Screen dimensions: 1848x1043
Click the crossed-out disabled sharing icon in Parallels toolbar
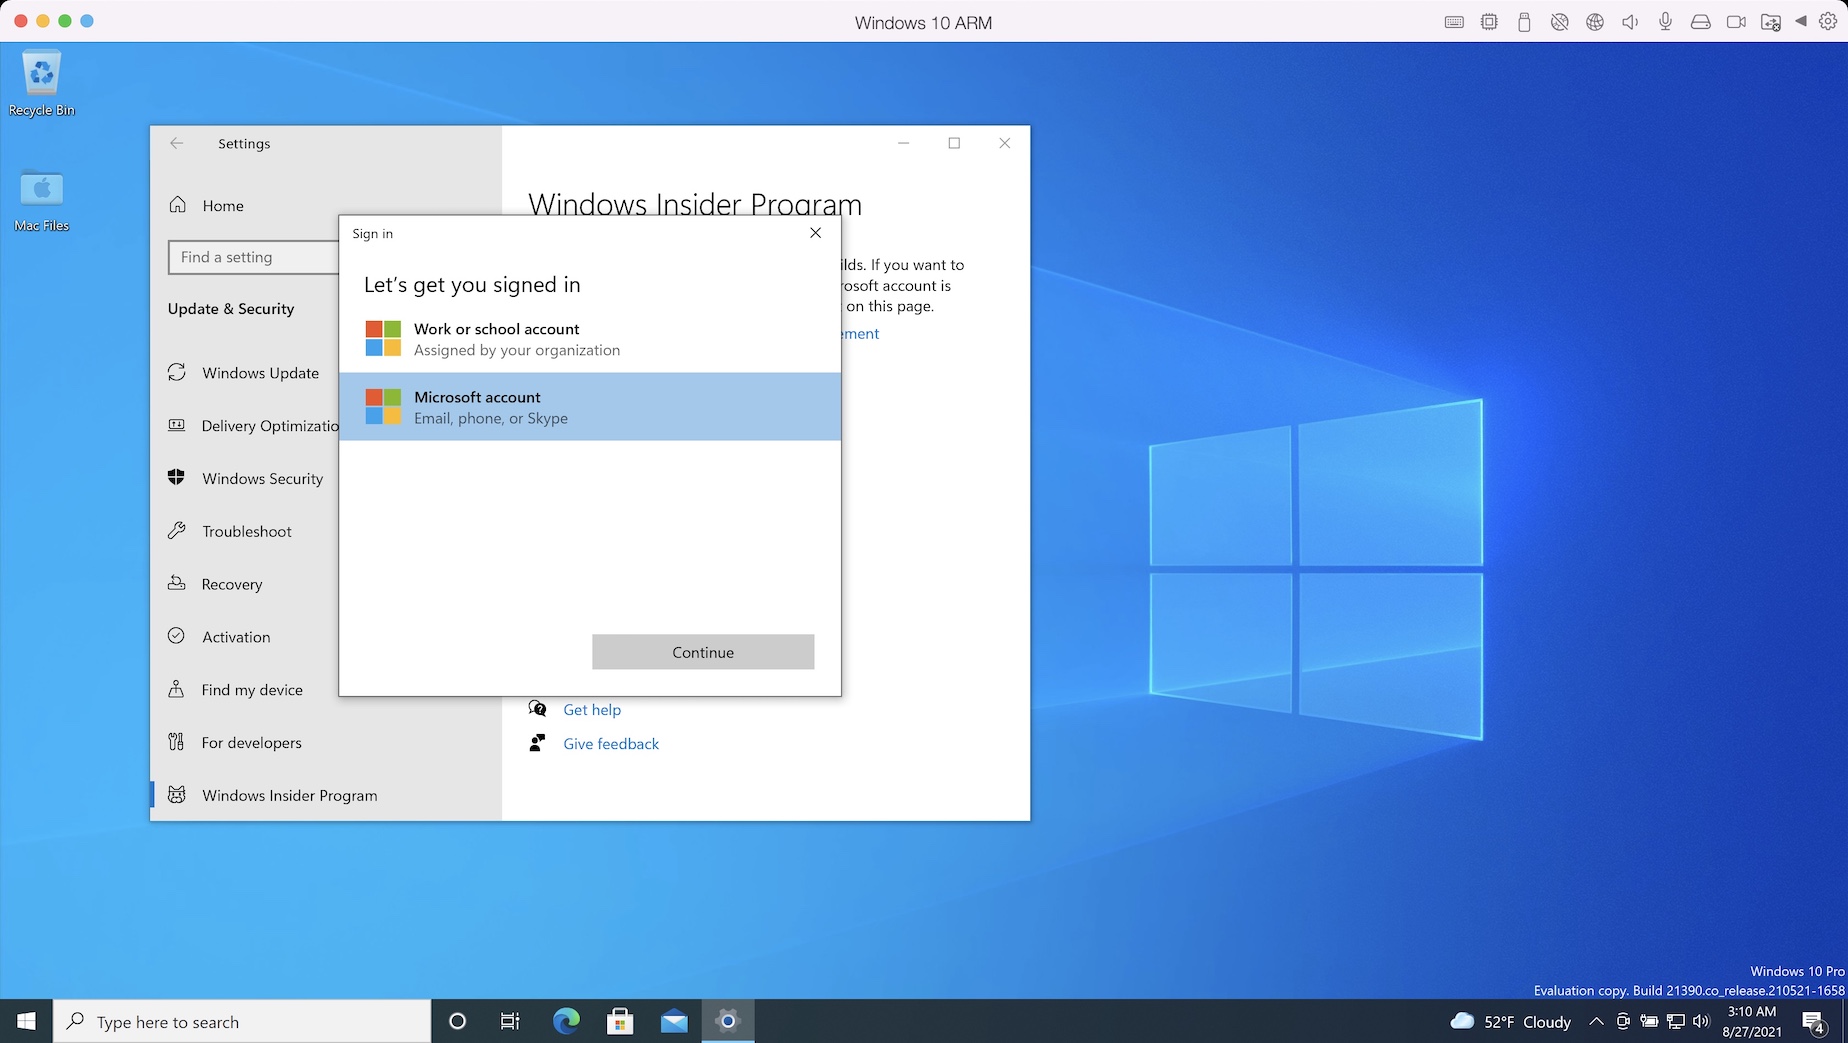pos(1559,22)
